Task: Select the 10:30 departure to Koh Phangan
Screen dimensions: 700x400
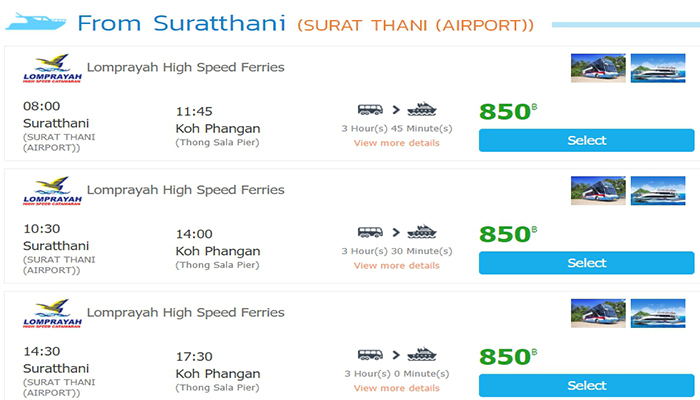Action: click(x=586, y=263)
